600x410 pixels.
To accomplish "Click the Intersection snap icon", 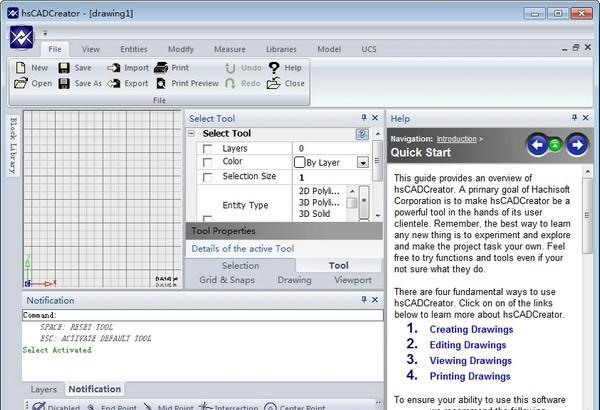I will (205, 406).
